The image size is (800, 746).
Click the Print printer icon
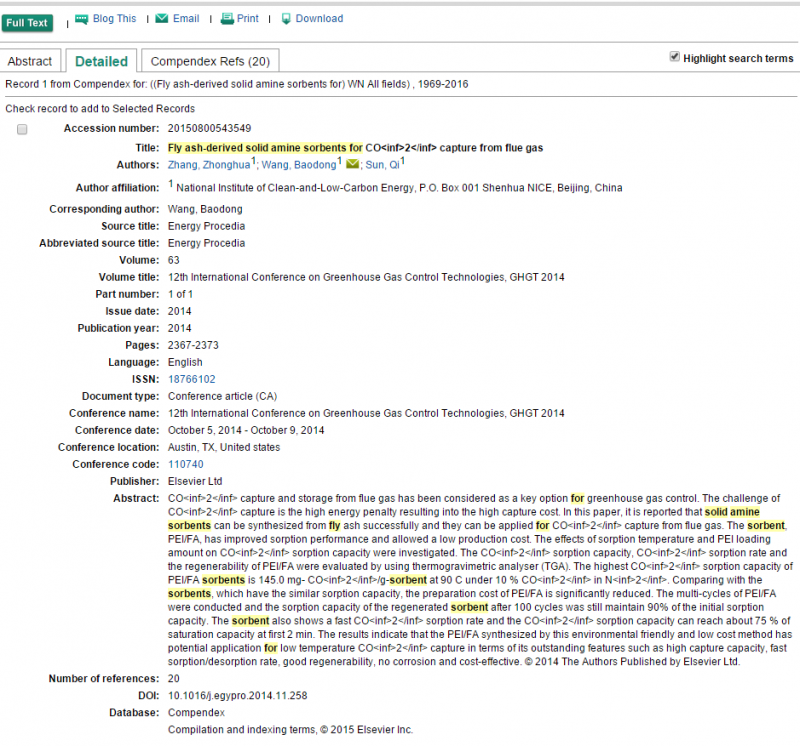[x=227, y=19]
